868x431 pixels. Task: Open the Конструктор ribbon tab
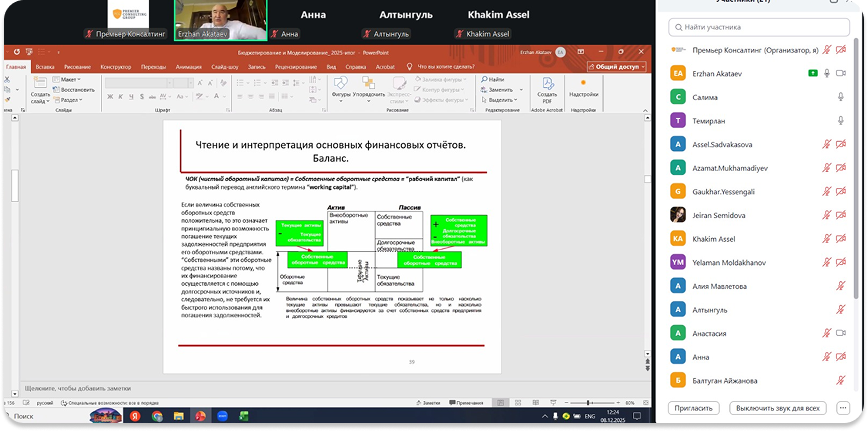click(116, 66)
